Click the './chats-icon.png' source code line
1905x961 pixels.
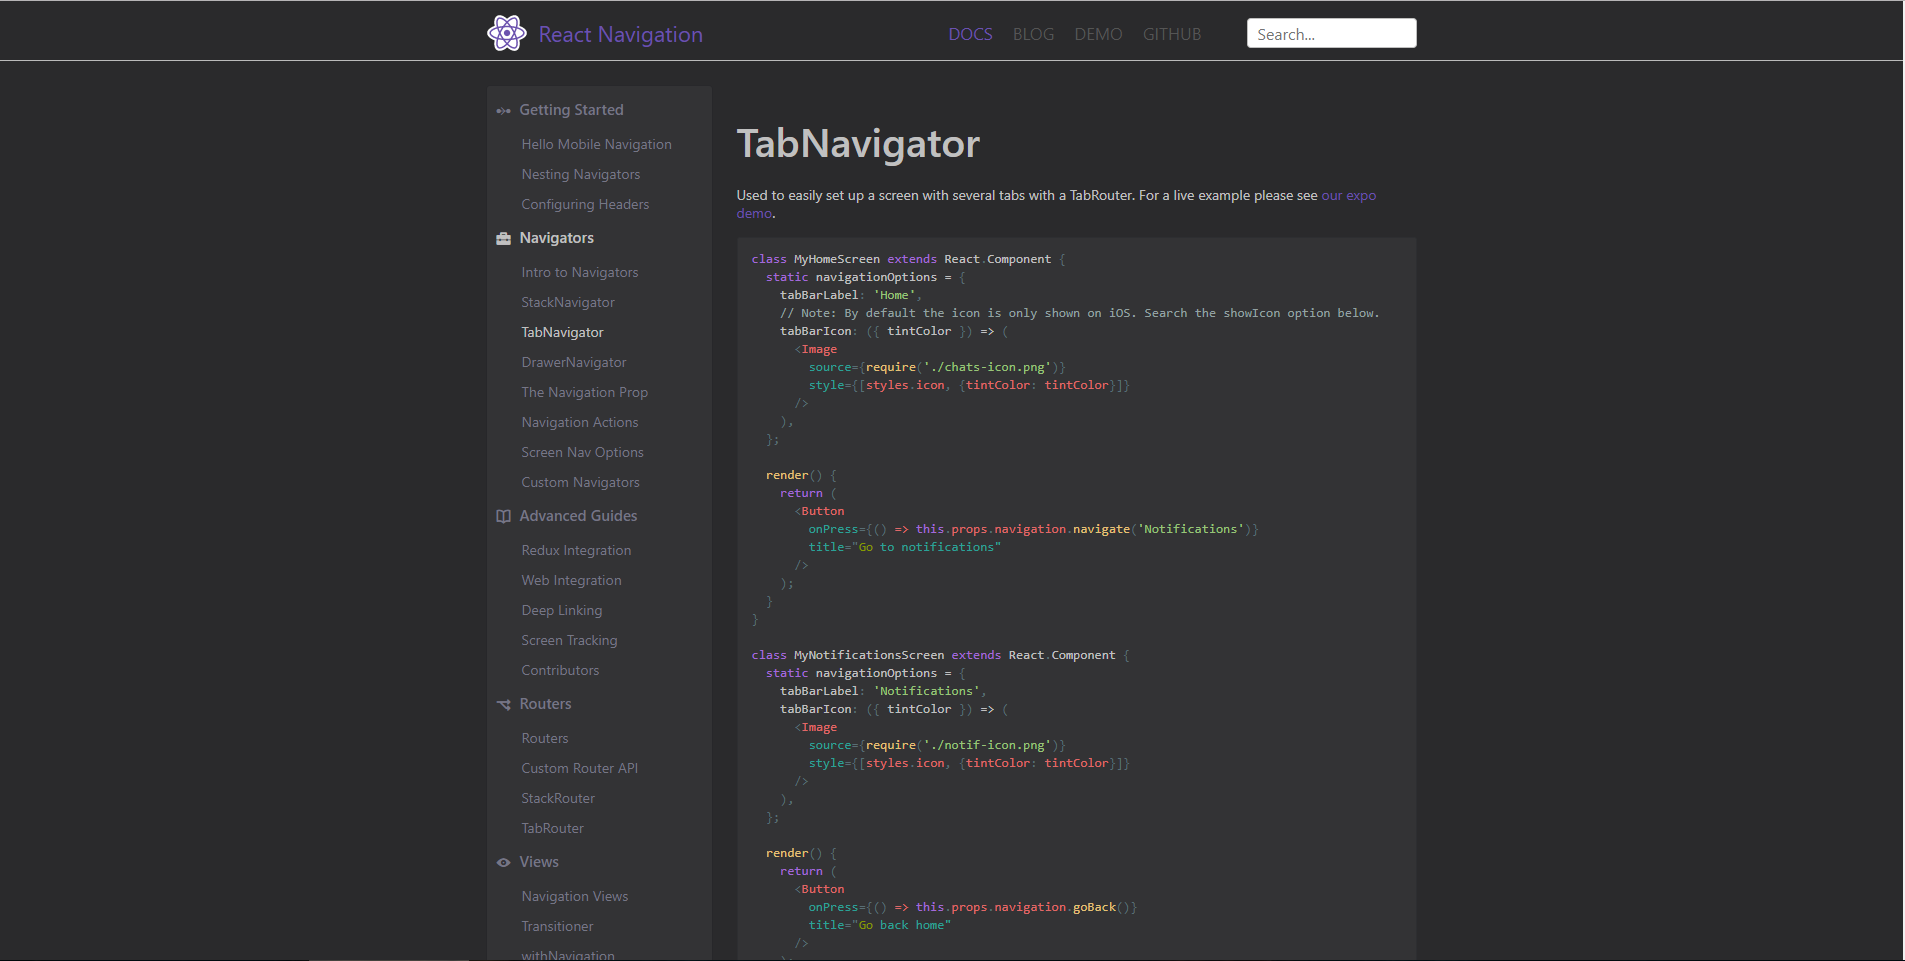[x=937, y=367]
